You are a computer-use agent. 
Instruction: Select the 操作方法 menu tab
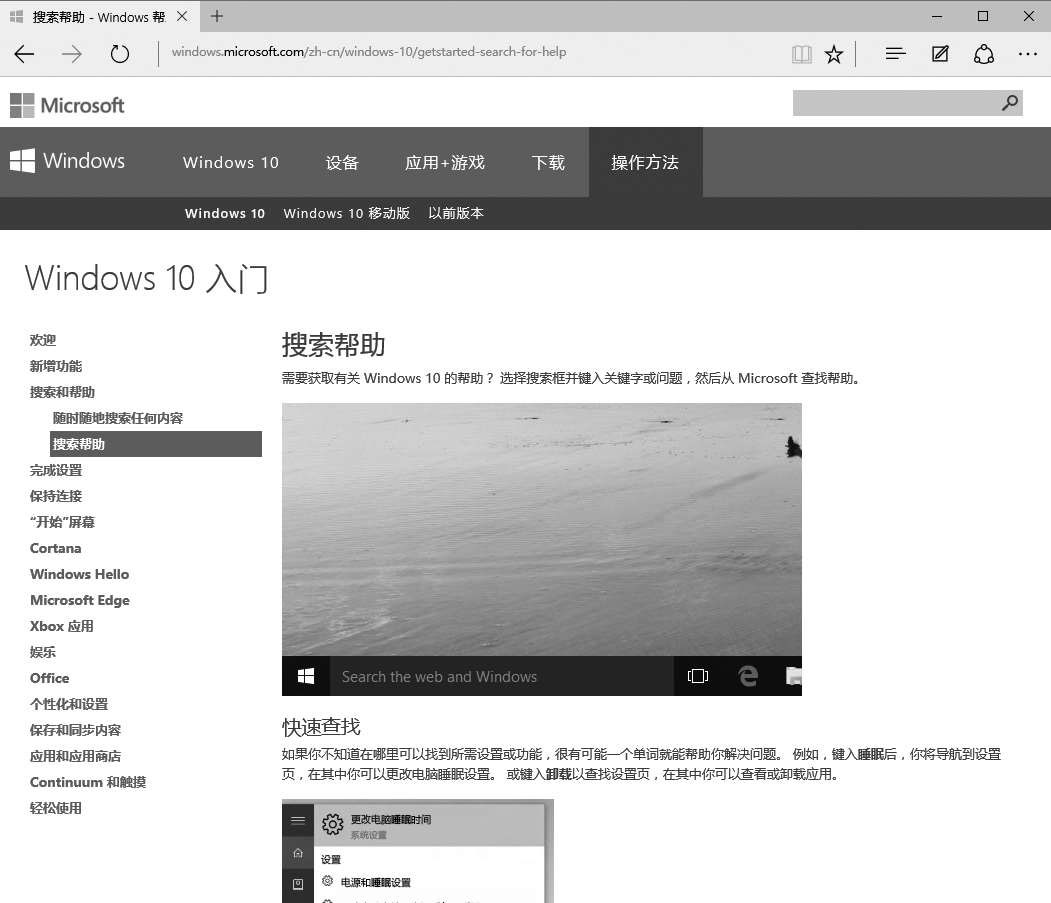pyautogui.click(x=645, y=162)
